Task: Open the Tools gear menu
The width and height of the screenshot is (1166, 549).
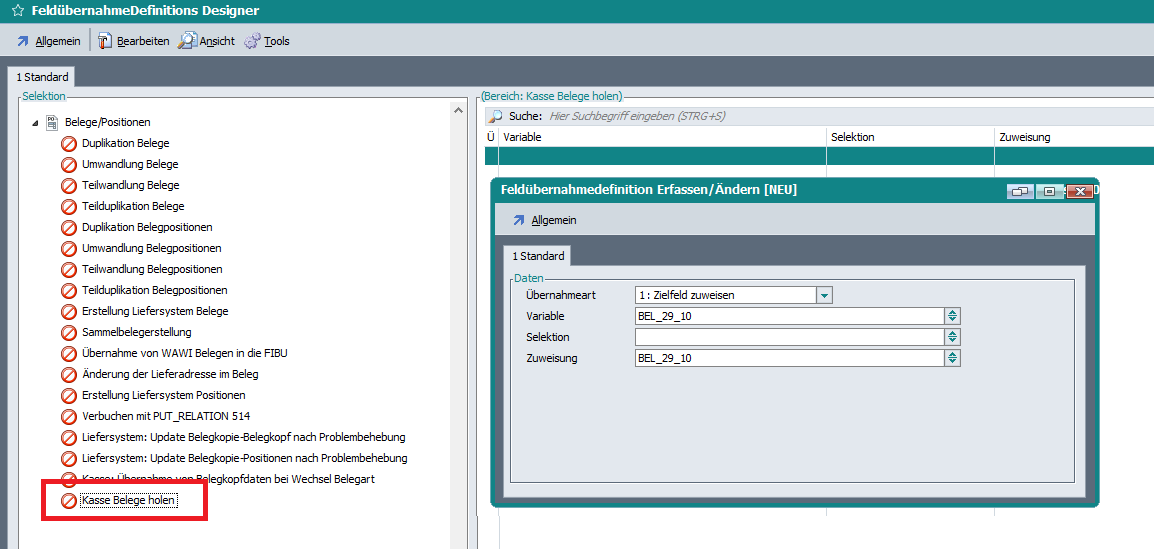Action: click(252, 41)
